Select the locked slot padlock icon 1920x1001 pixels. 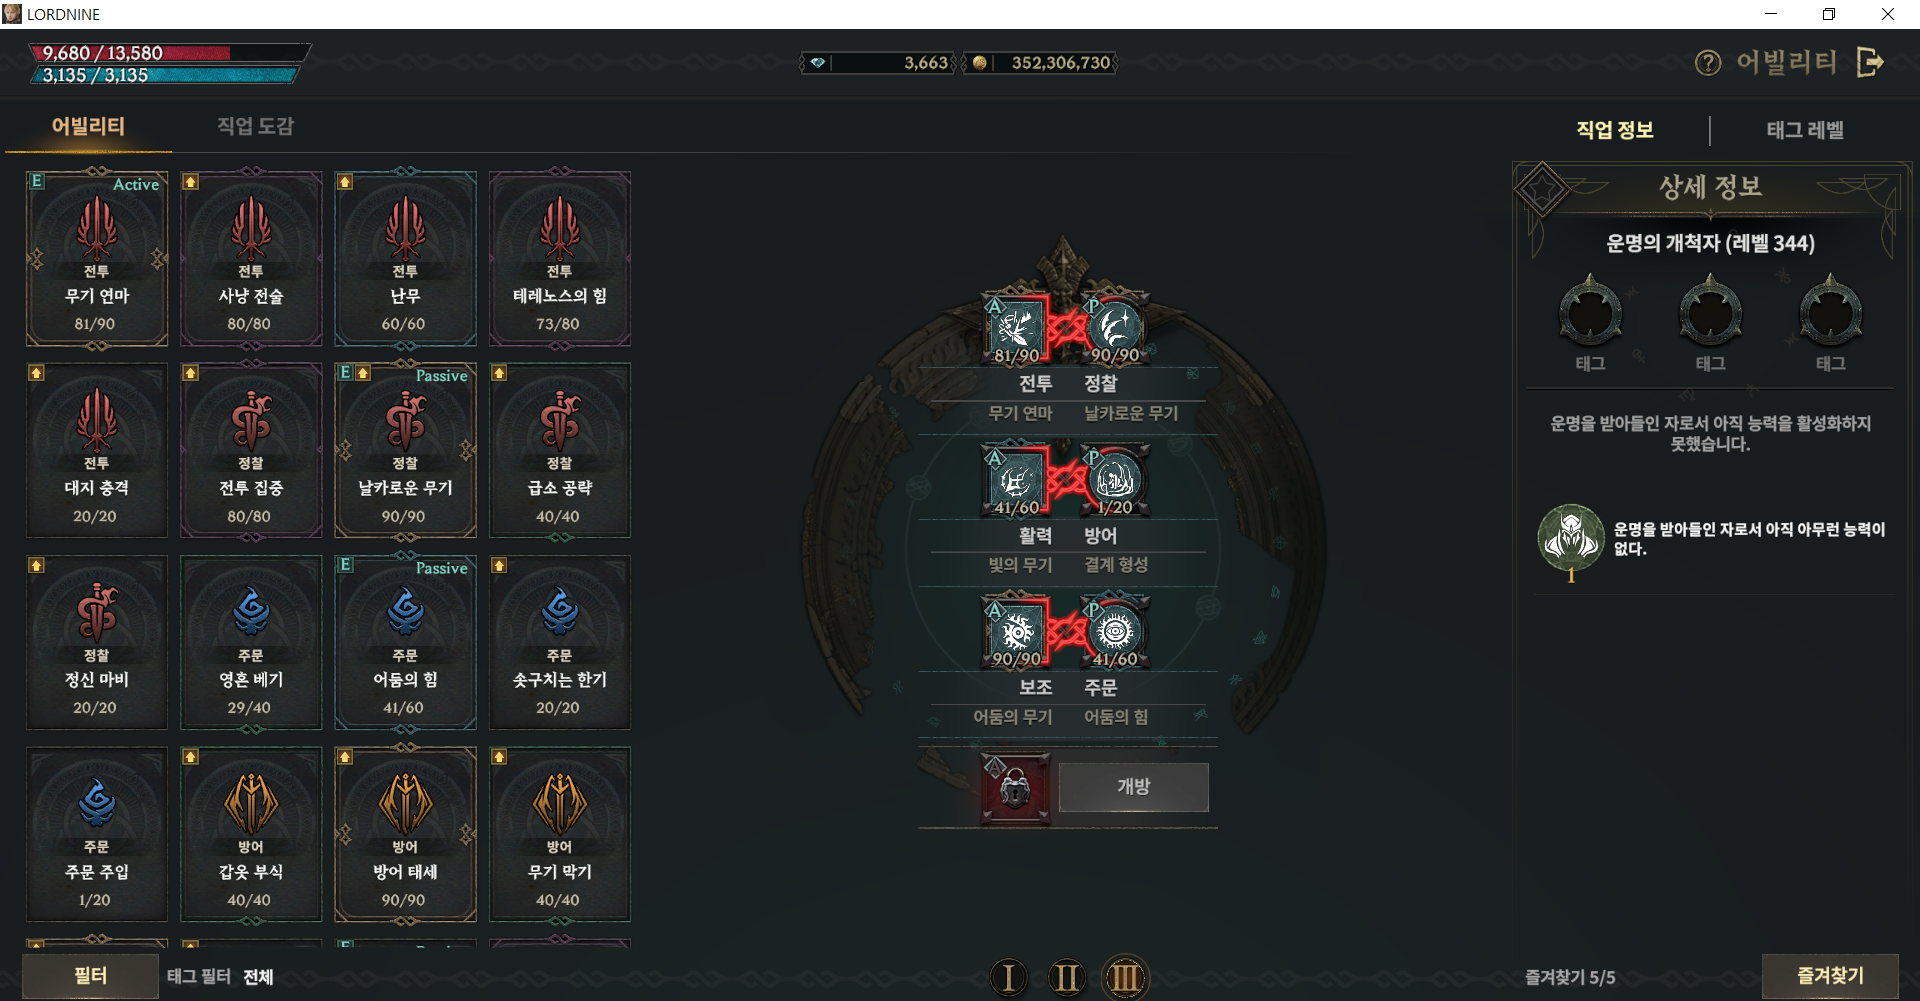click(x=1015, y=788)
